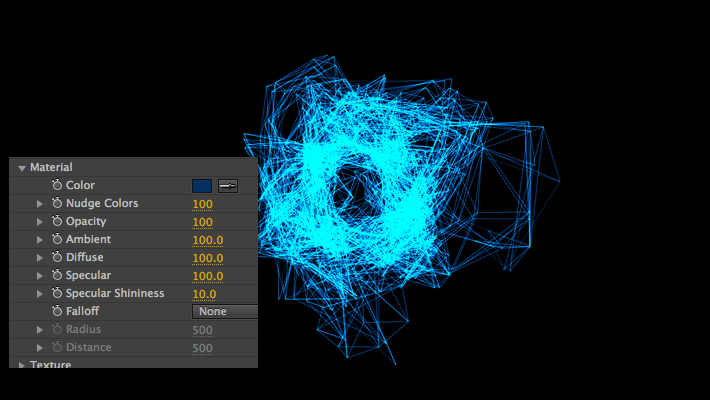Viewport: 710px width, 400px height.
Task: Click the Falloff stopwatch icon
Action: click(x=57, y=312)
